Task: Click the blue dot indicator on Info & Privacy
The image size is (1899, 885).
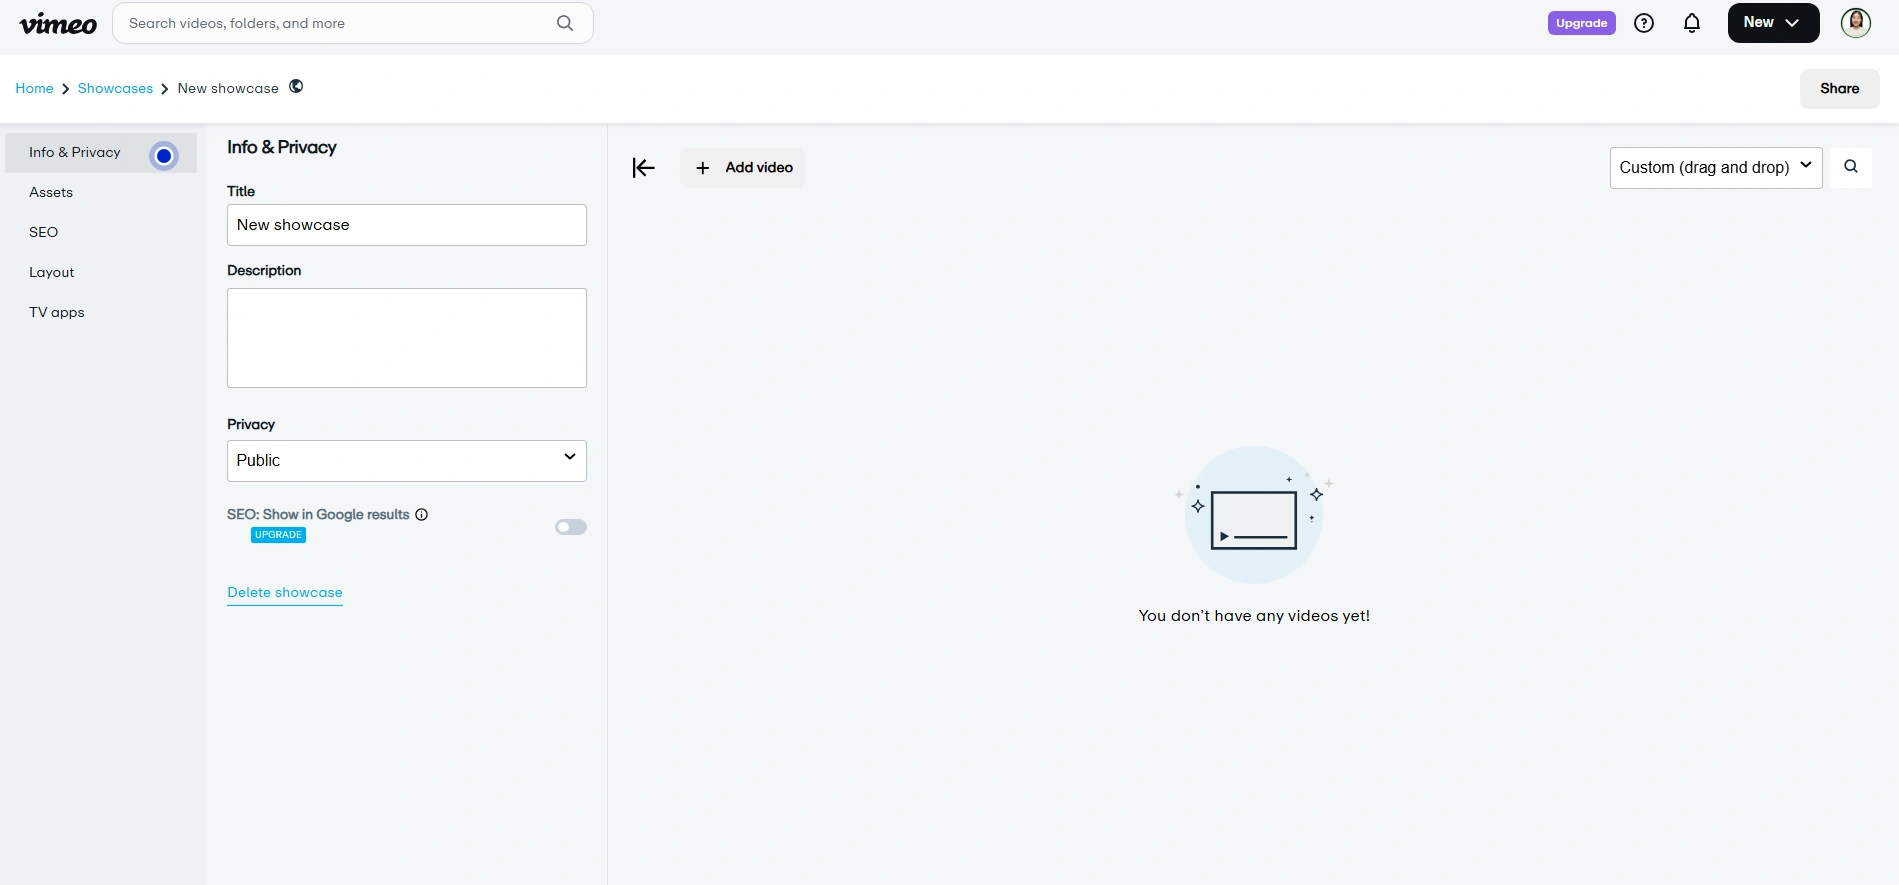Action: coord(164,156)
